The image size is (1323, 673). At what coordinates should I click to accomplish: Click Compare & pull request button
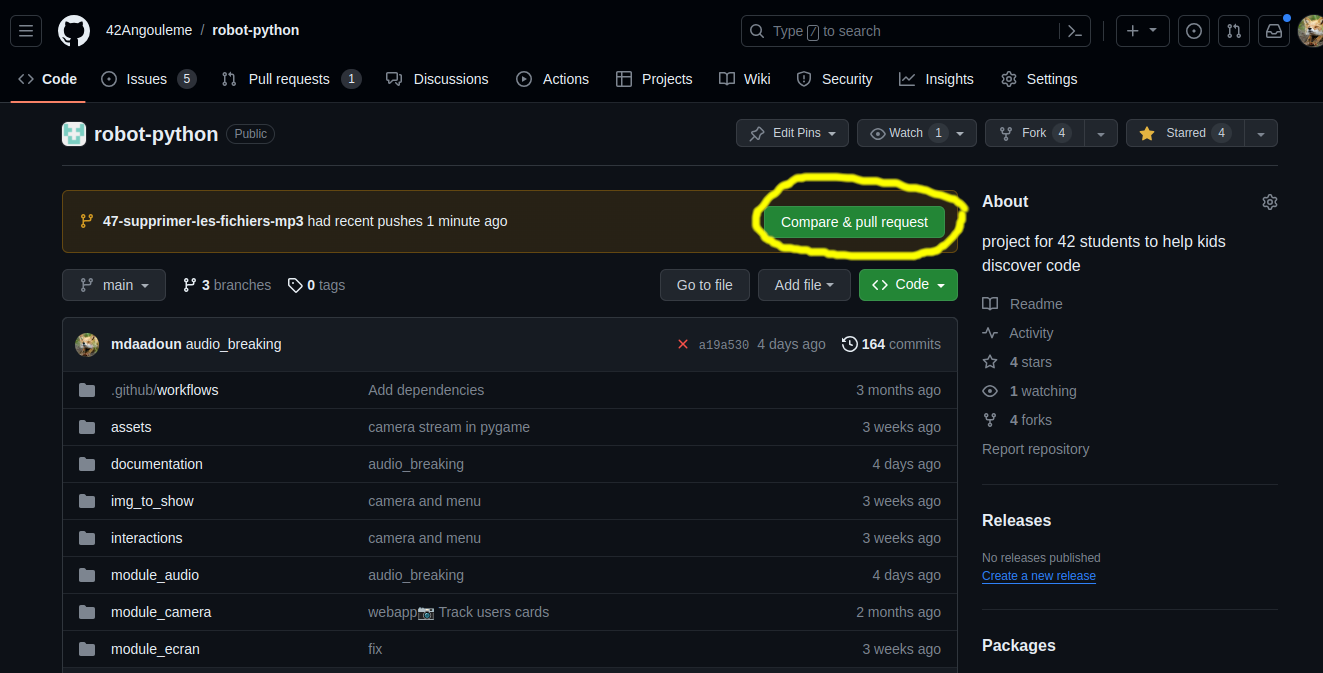pos(854,222)
